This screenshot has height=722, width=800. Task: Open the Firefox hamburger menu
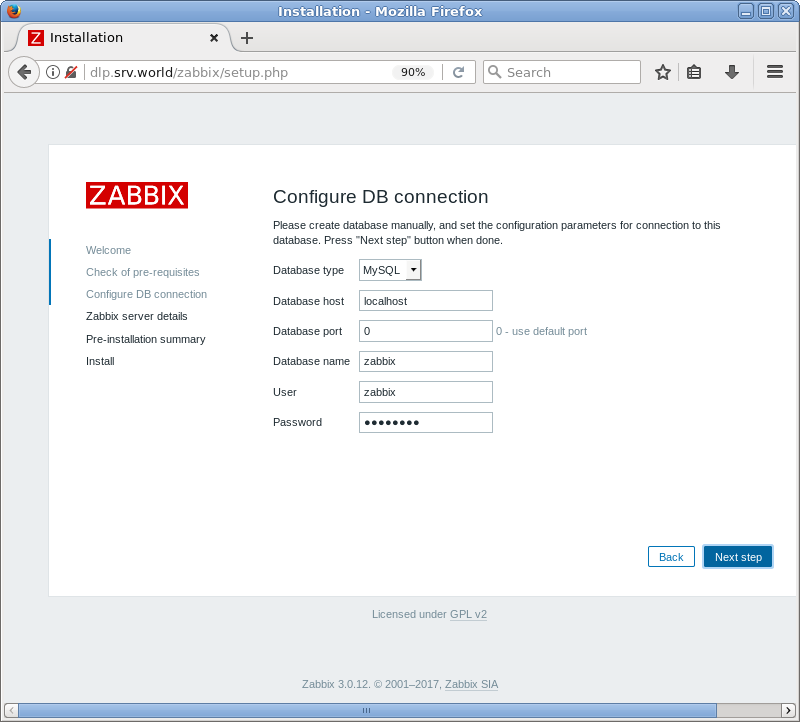pos(774,72)
